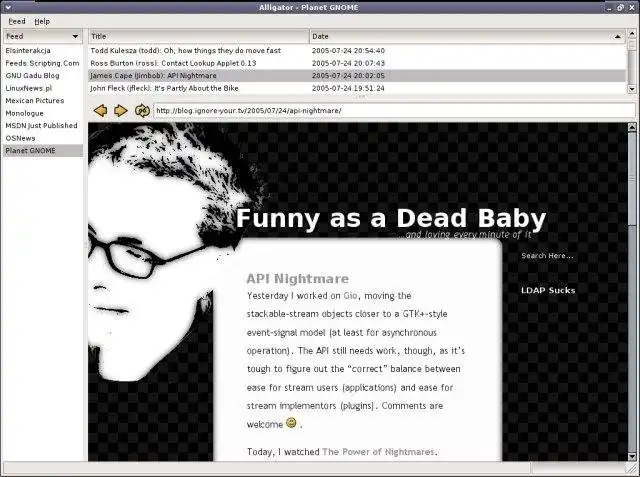
Task: Open The Power of Nightmares link
Action: click(378, 452)
